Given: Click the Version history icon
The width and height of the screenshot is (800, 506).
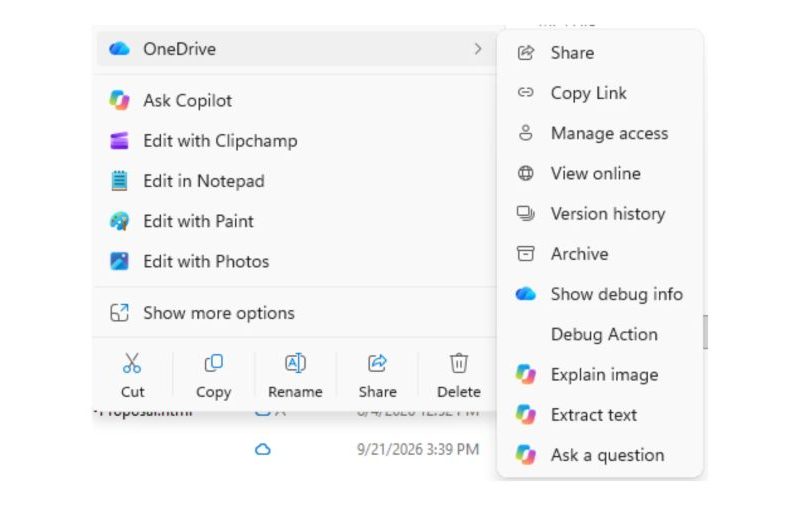Looking at the screenshot, I should pos(526,213).
